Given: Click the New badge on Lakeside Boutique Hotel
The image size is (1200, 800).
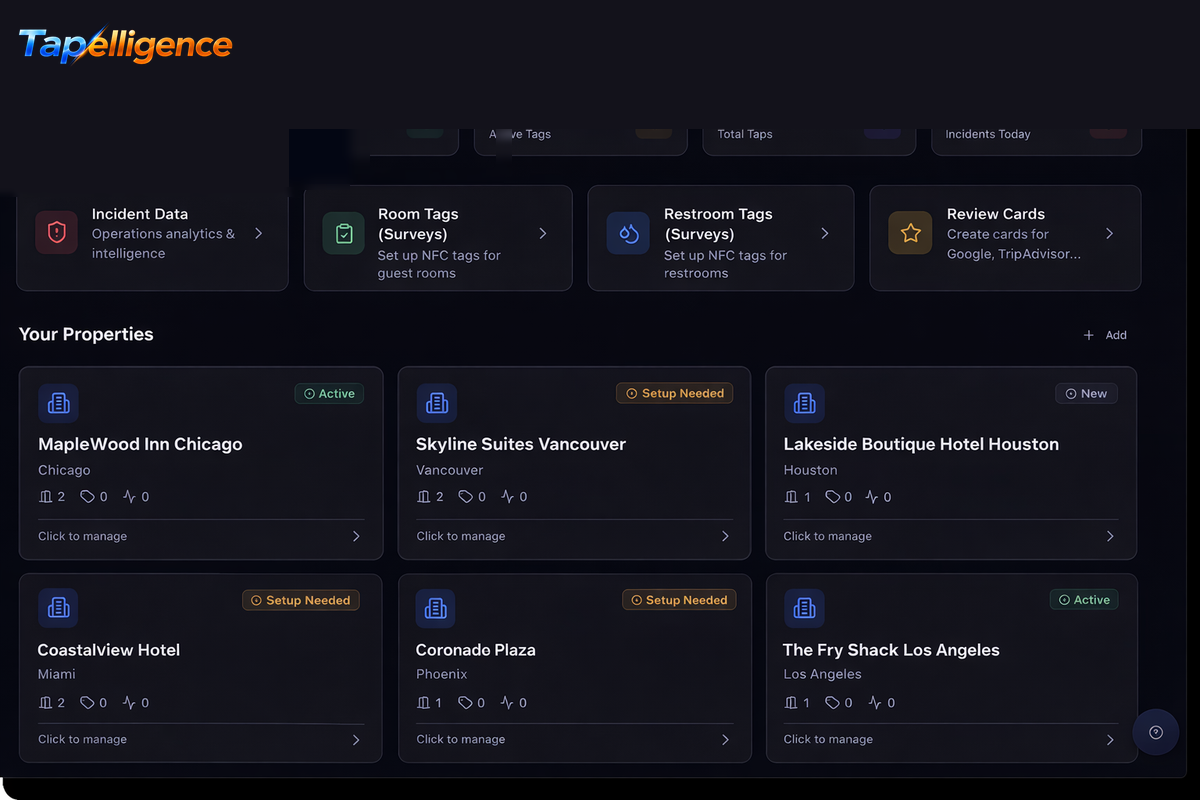Looking at the screenshot, I should 1086,394.
